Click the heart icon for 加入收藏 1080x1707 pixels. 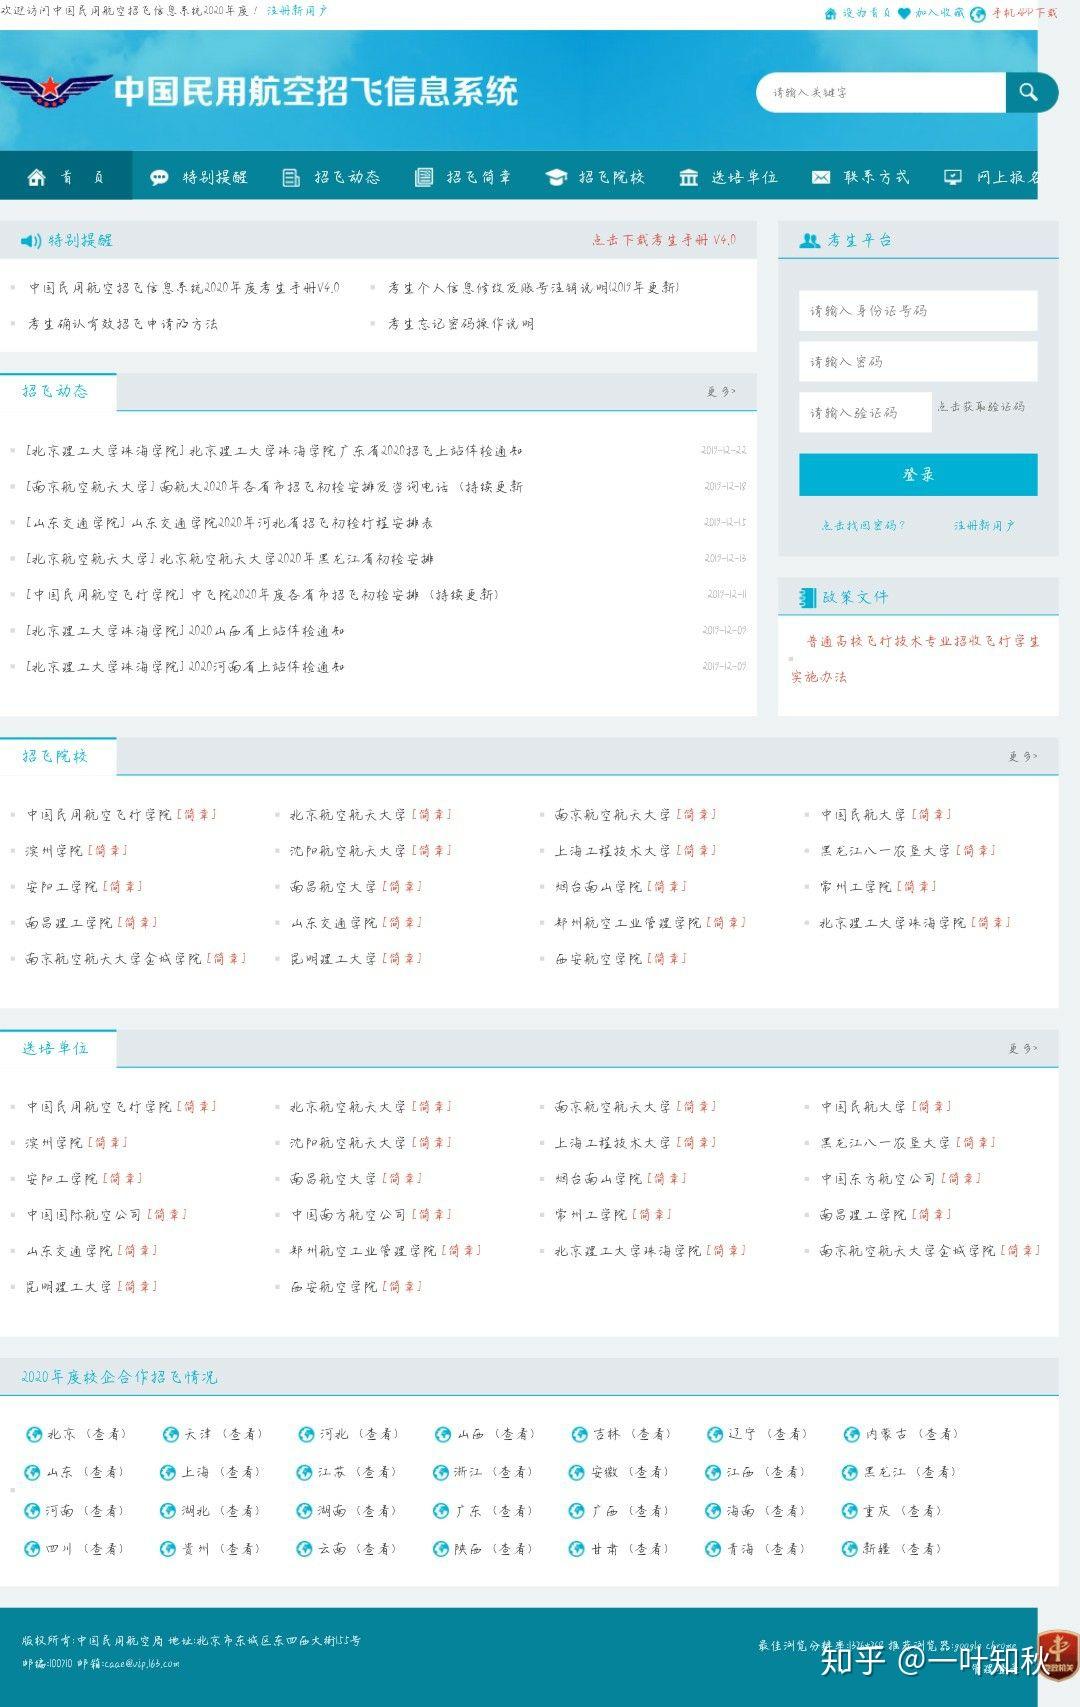click(904, 13)
